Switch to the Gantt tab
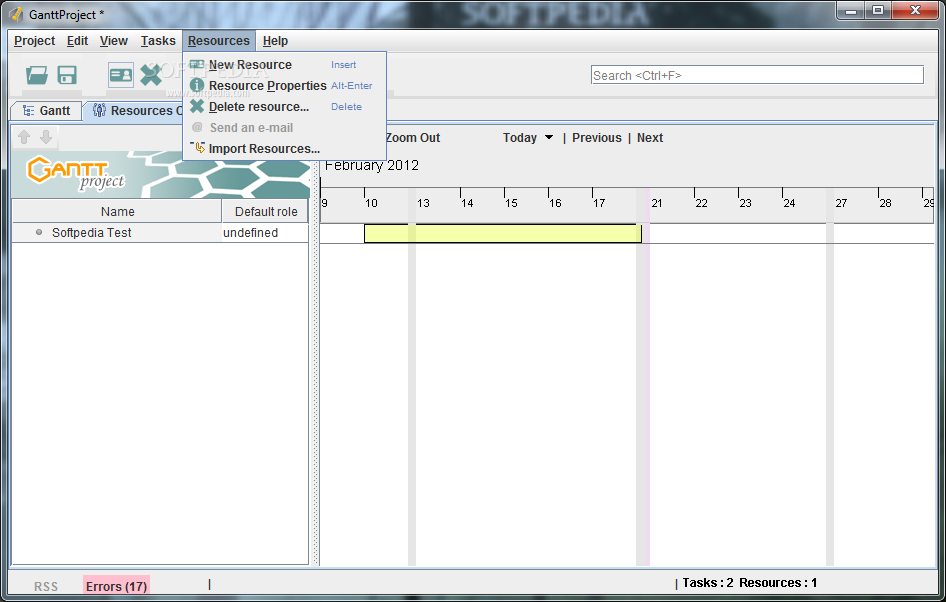 (46, 110)
